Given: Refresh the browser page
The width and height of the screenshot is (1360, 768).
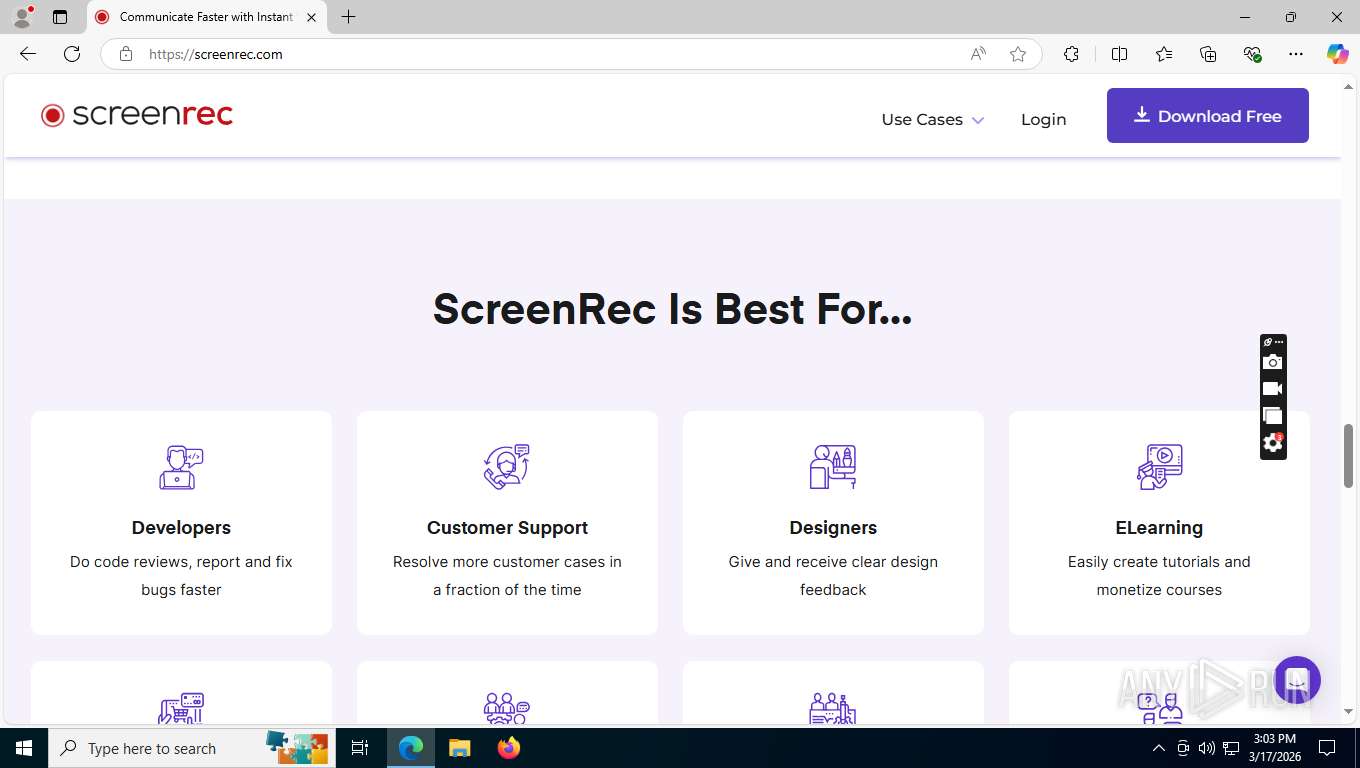Looking at the screenshot, I should pos(72,54).
